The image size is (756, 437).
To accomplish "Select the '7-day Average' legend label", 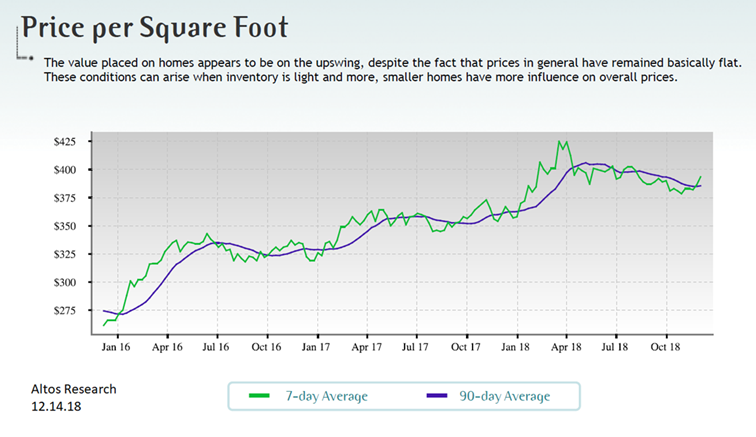I will click(x=326, y=396).
